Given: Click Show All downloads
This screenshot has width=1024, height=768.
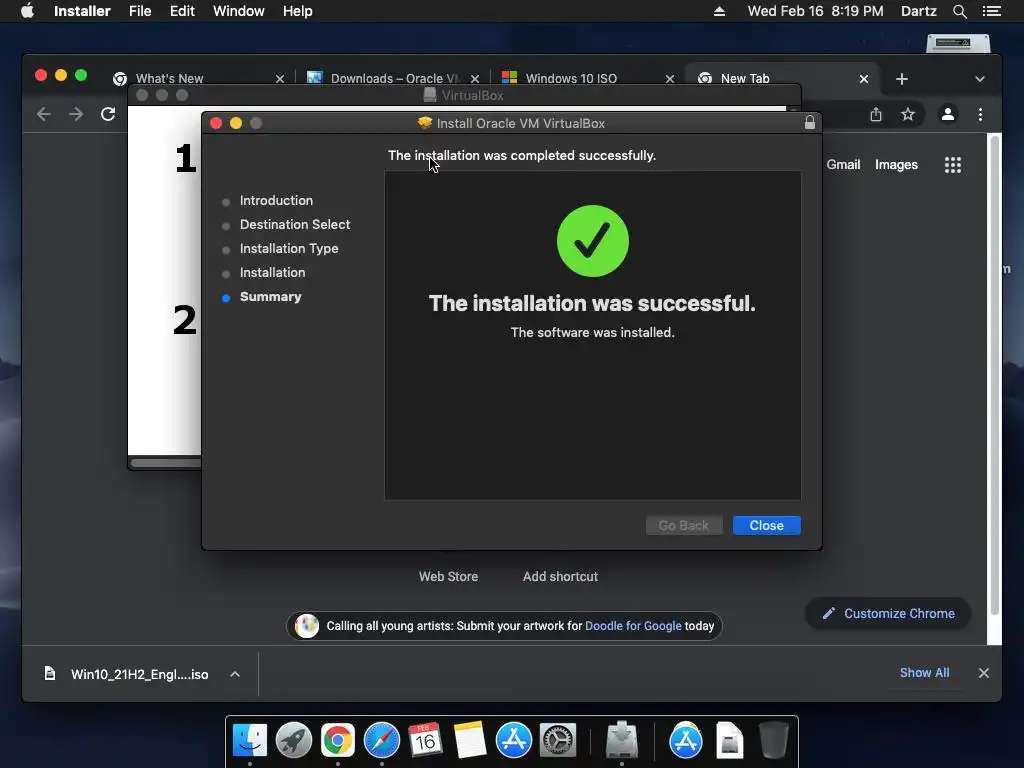Looking at the screenshot, I should coord(924,673).
